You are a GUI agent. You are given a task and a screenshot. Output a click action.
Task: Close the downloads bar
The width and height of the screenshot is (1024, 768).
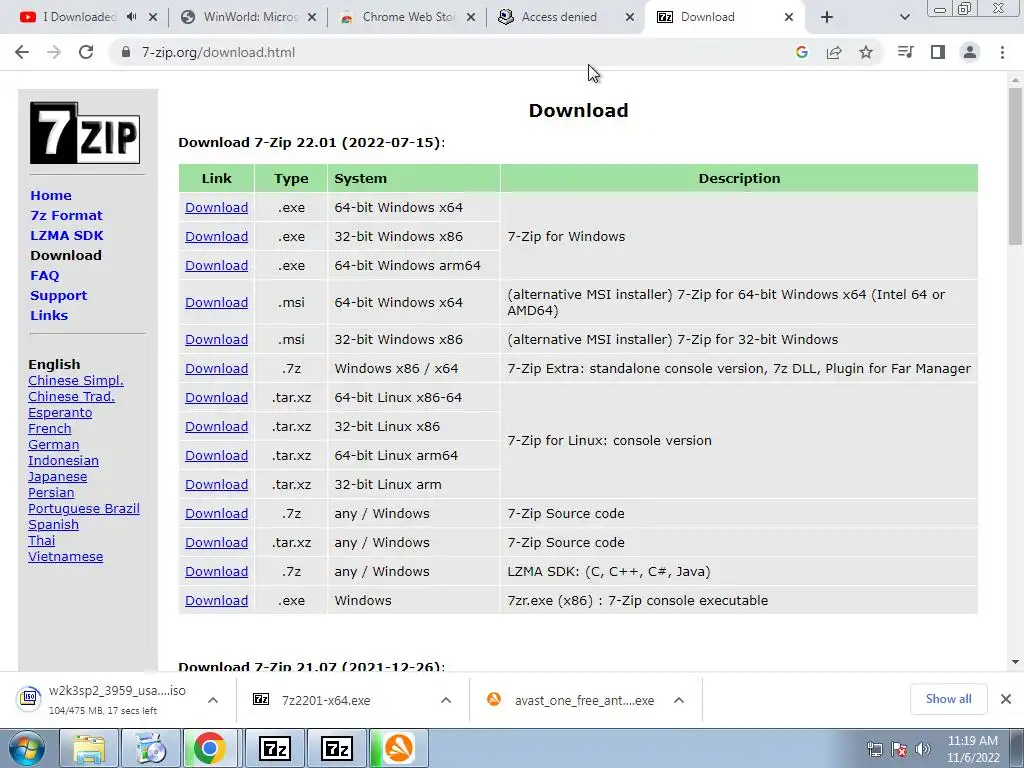1006,699
